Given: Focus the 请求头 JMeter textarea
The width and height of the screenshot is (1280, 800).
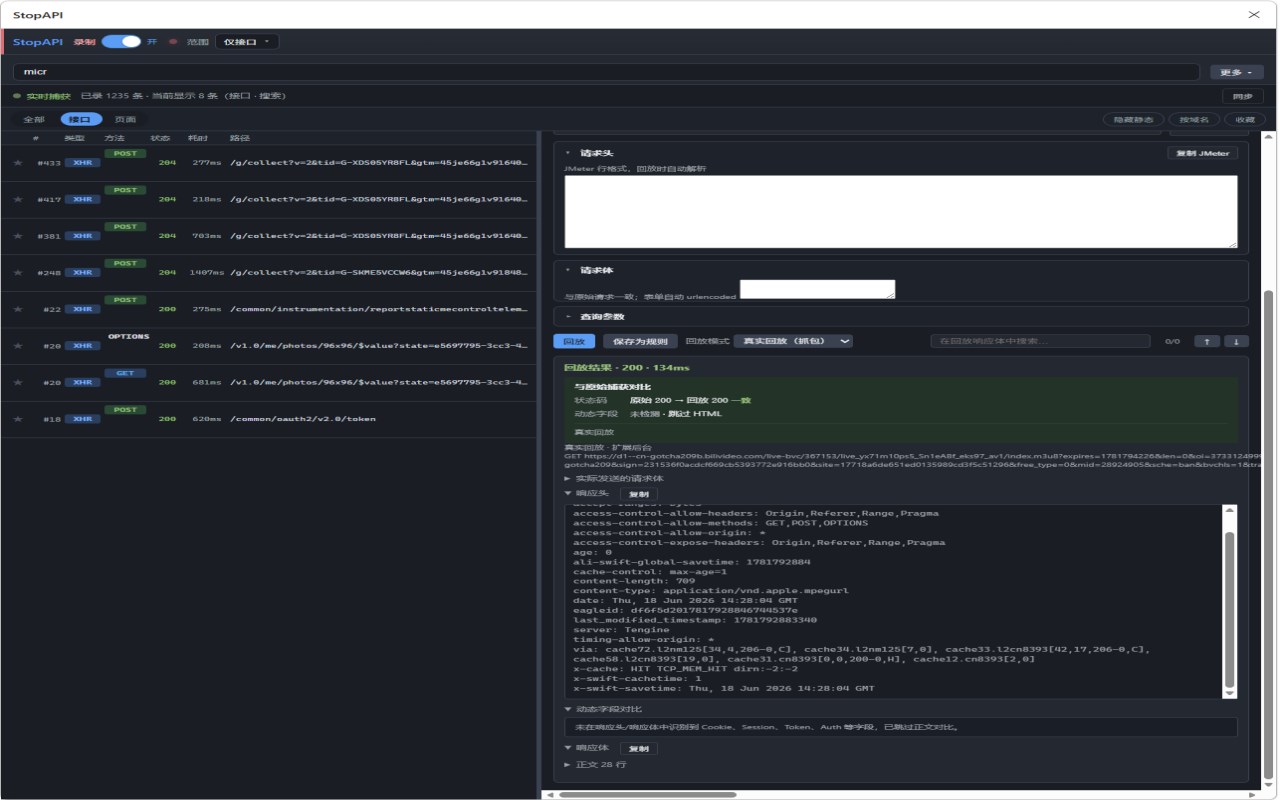Looking at the screenshot, I should (x=901, y=212).
